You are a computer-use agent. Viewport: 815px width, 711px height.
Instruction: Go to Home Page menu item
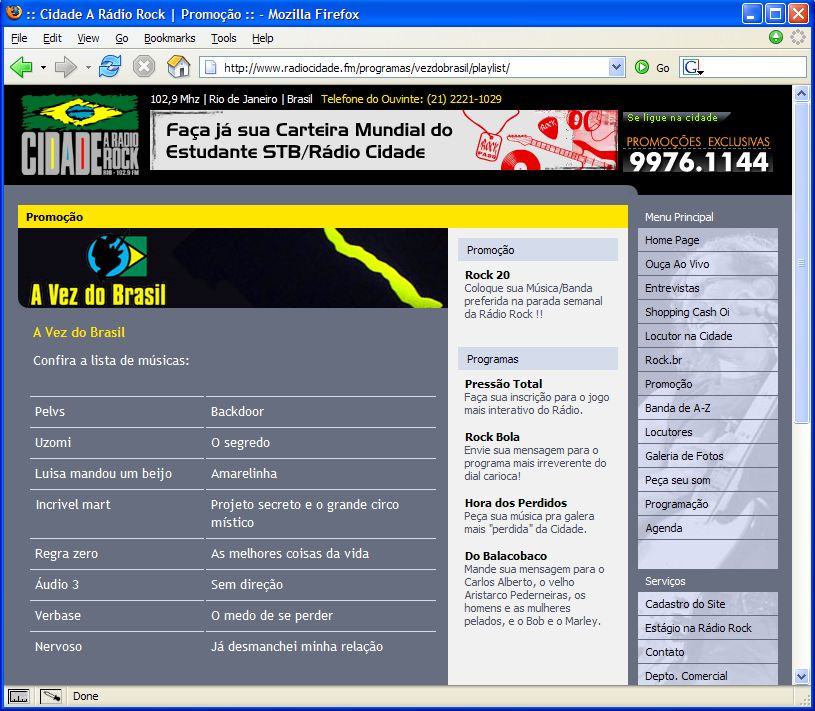(707, 240)
